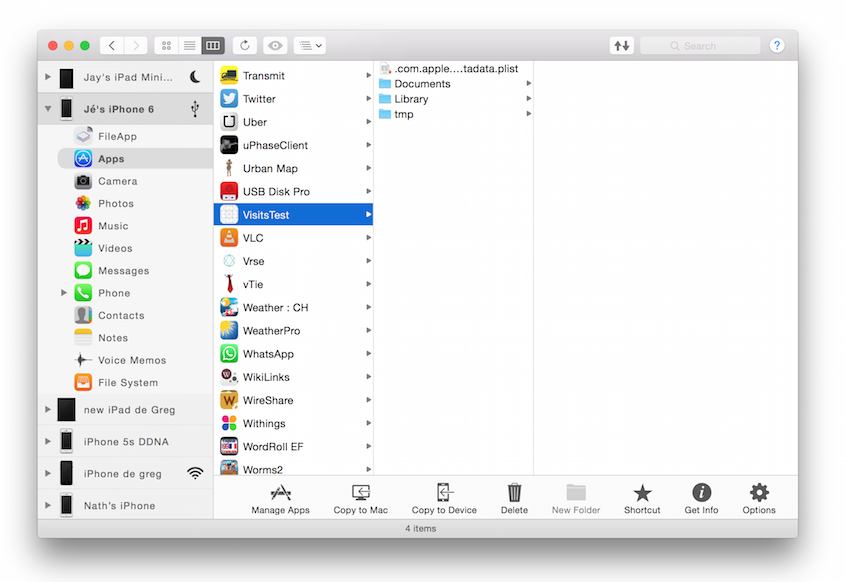The image size is (846, 582).
Task: Expand Nath's iPhone device
Action: click(48, 505)
